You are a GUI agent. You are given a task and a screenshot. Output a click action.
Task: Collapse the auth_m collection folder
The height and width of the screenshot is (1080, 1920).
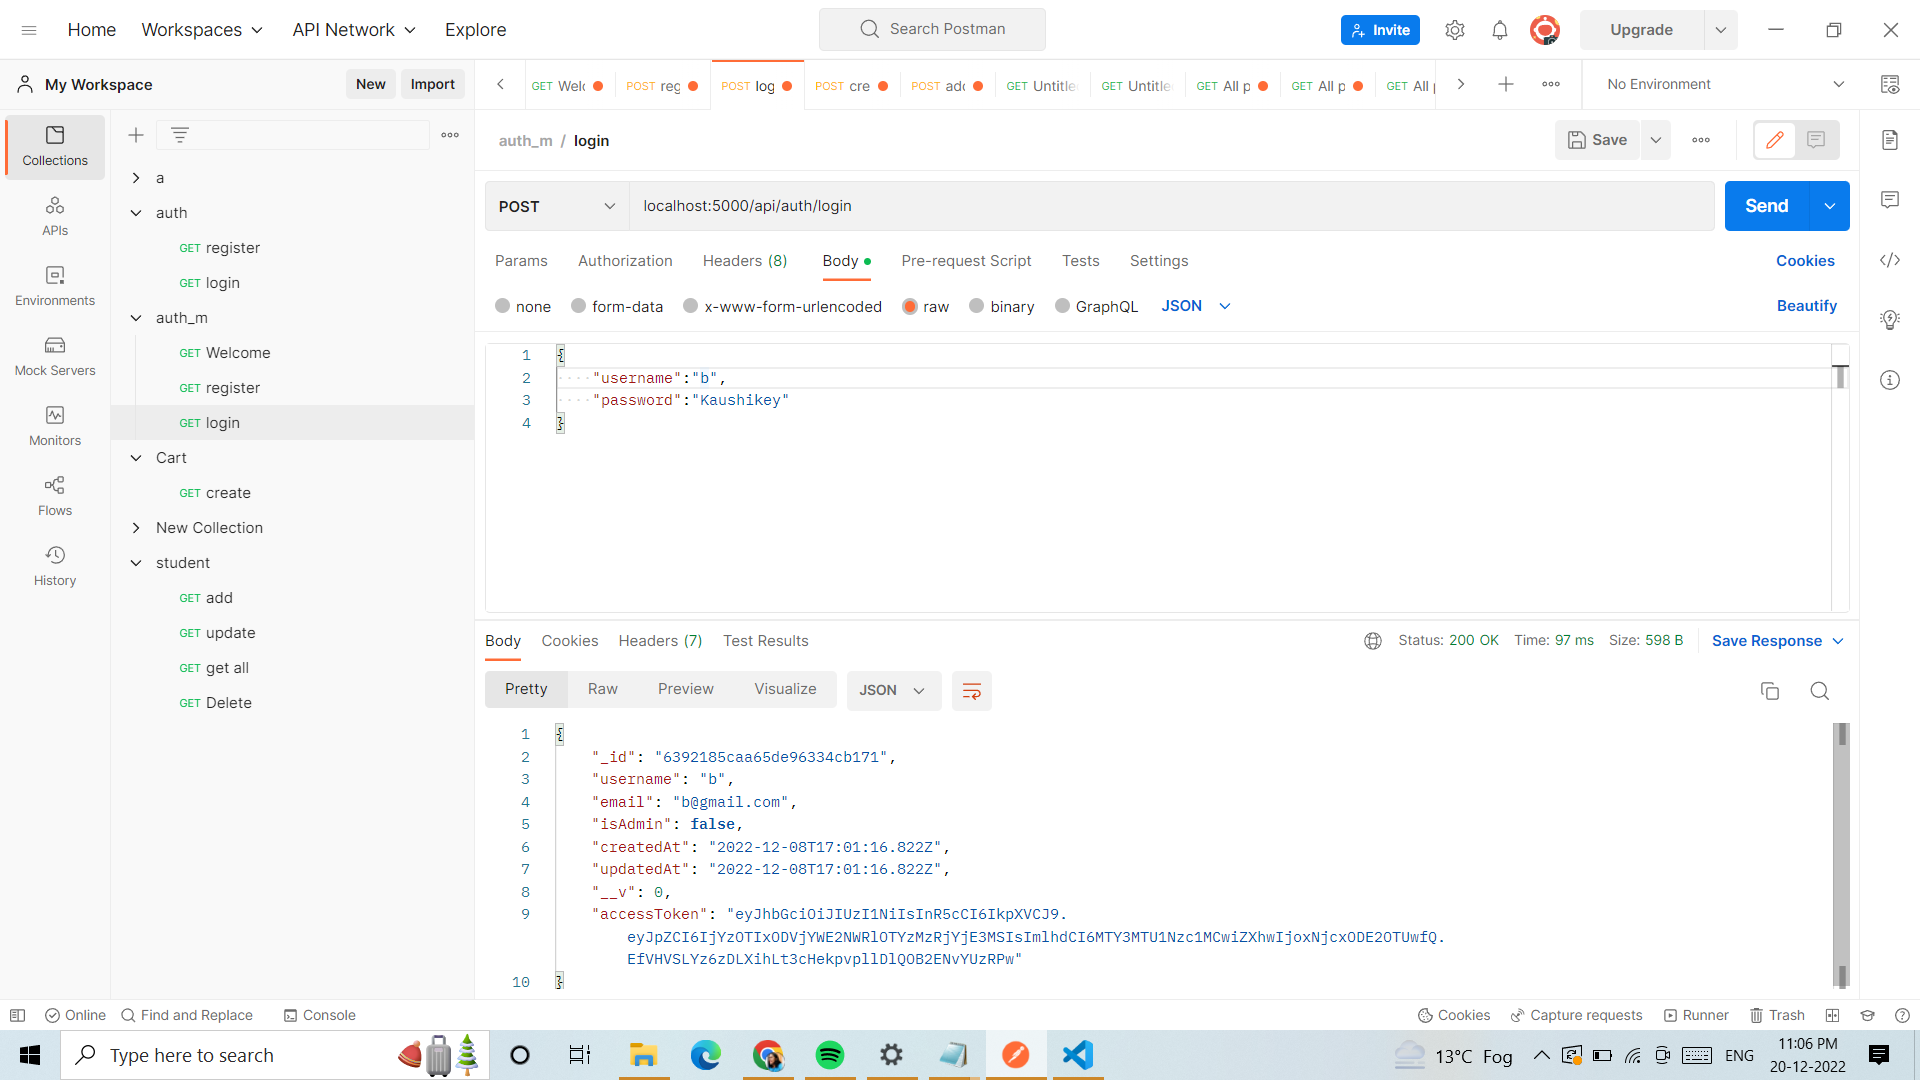point(137,317)
